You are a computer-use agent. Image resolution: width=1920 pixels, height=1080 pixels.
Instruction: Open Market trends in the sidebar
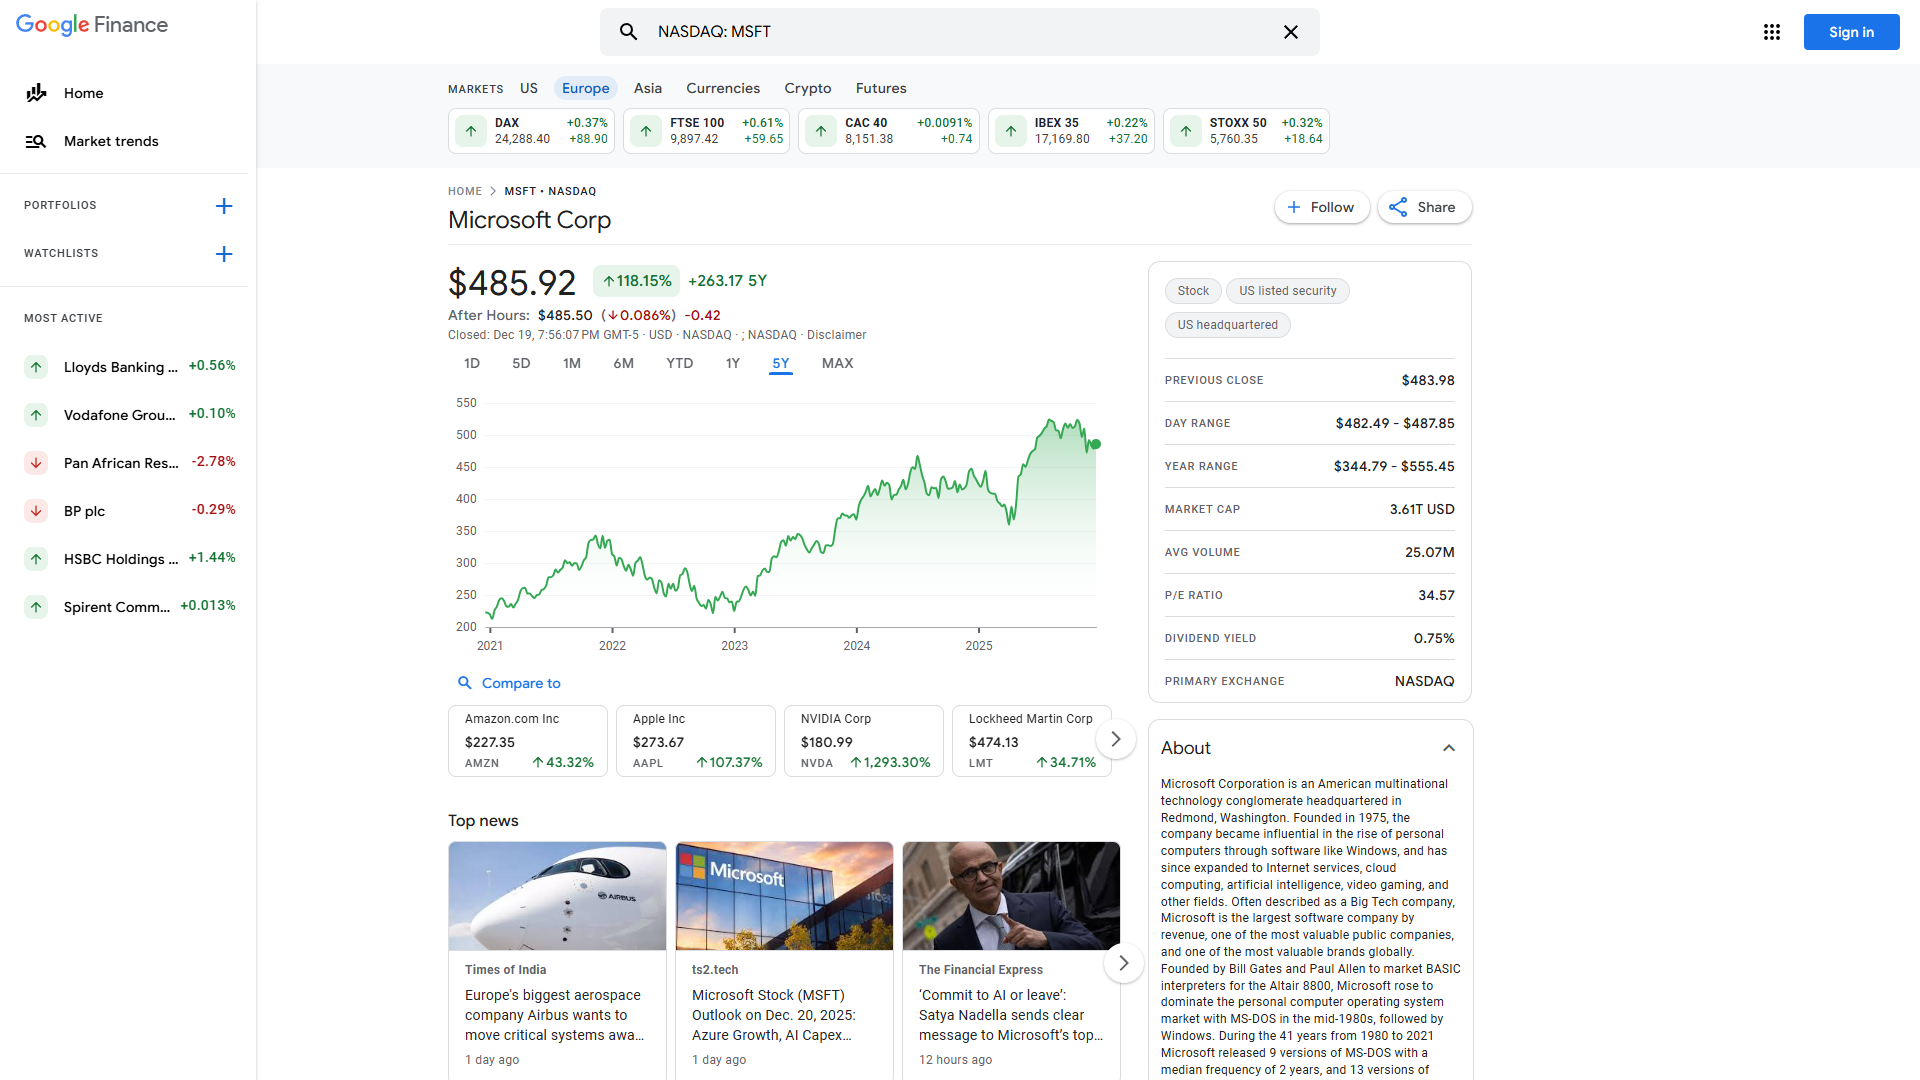point(110,141)
